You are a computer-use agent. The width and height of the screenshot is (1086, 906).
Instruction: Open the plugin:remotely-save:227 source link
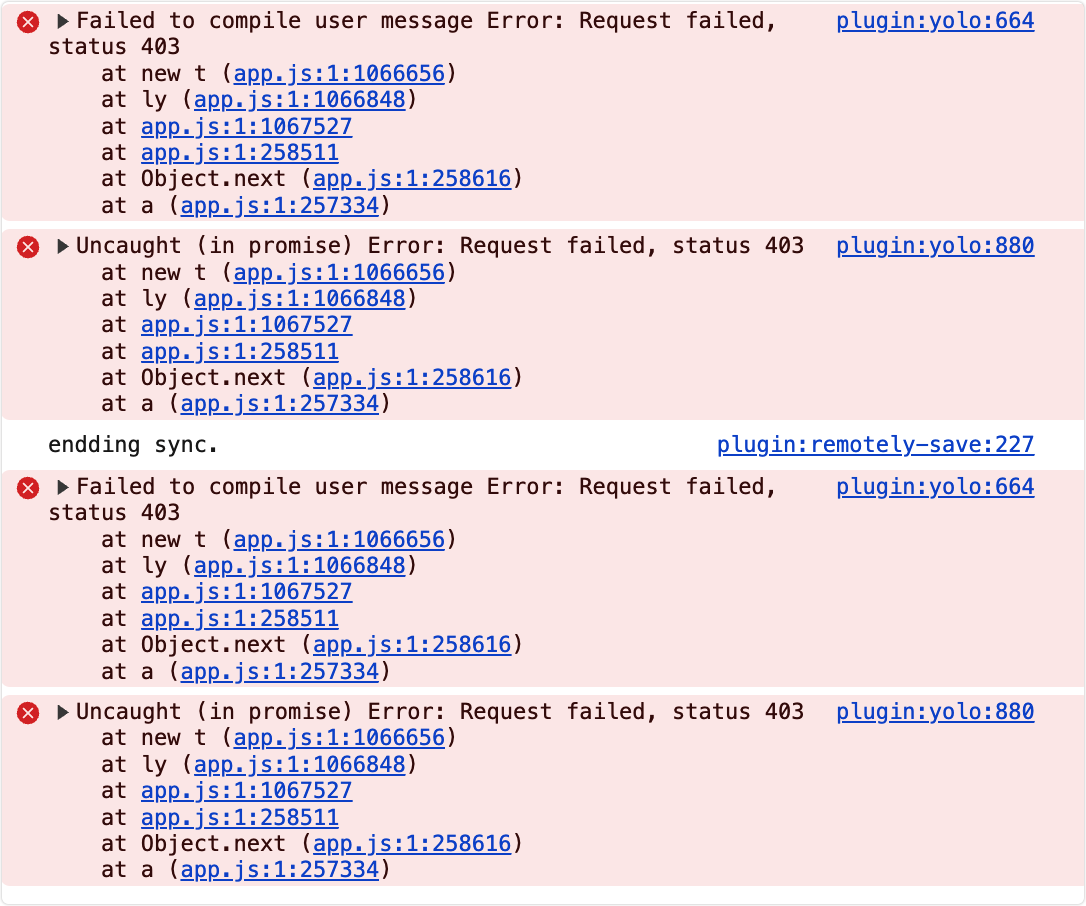click(875, 445)
